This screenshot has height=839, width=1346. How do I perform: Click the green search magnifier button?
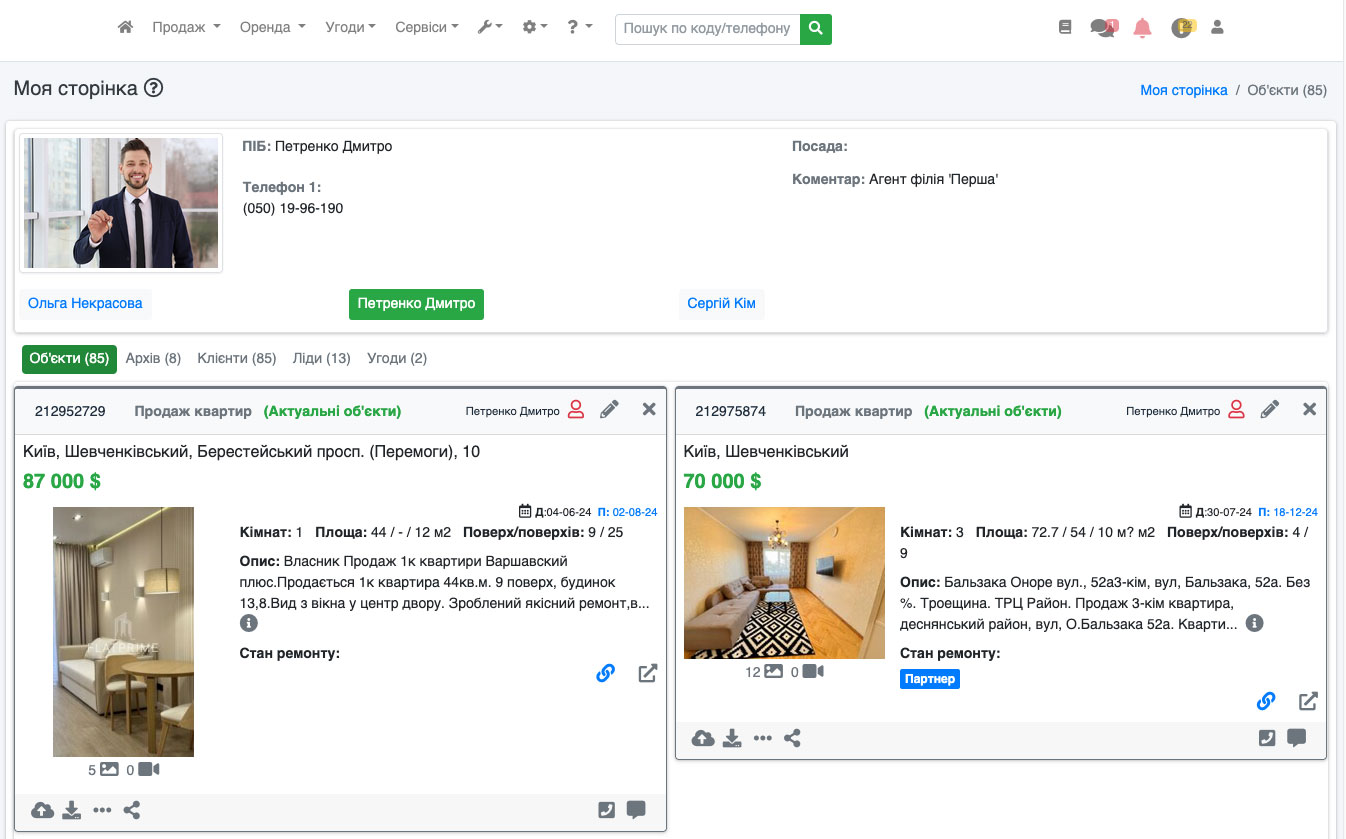tap(816, 28)
